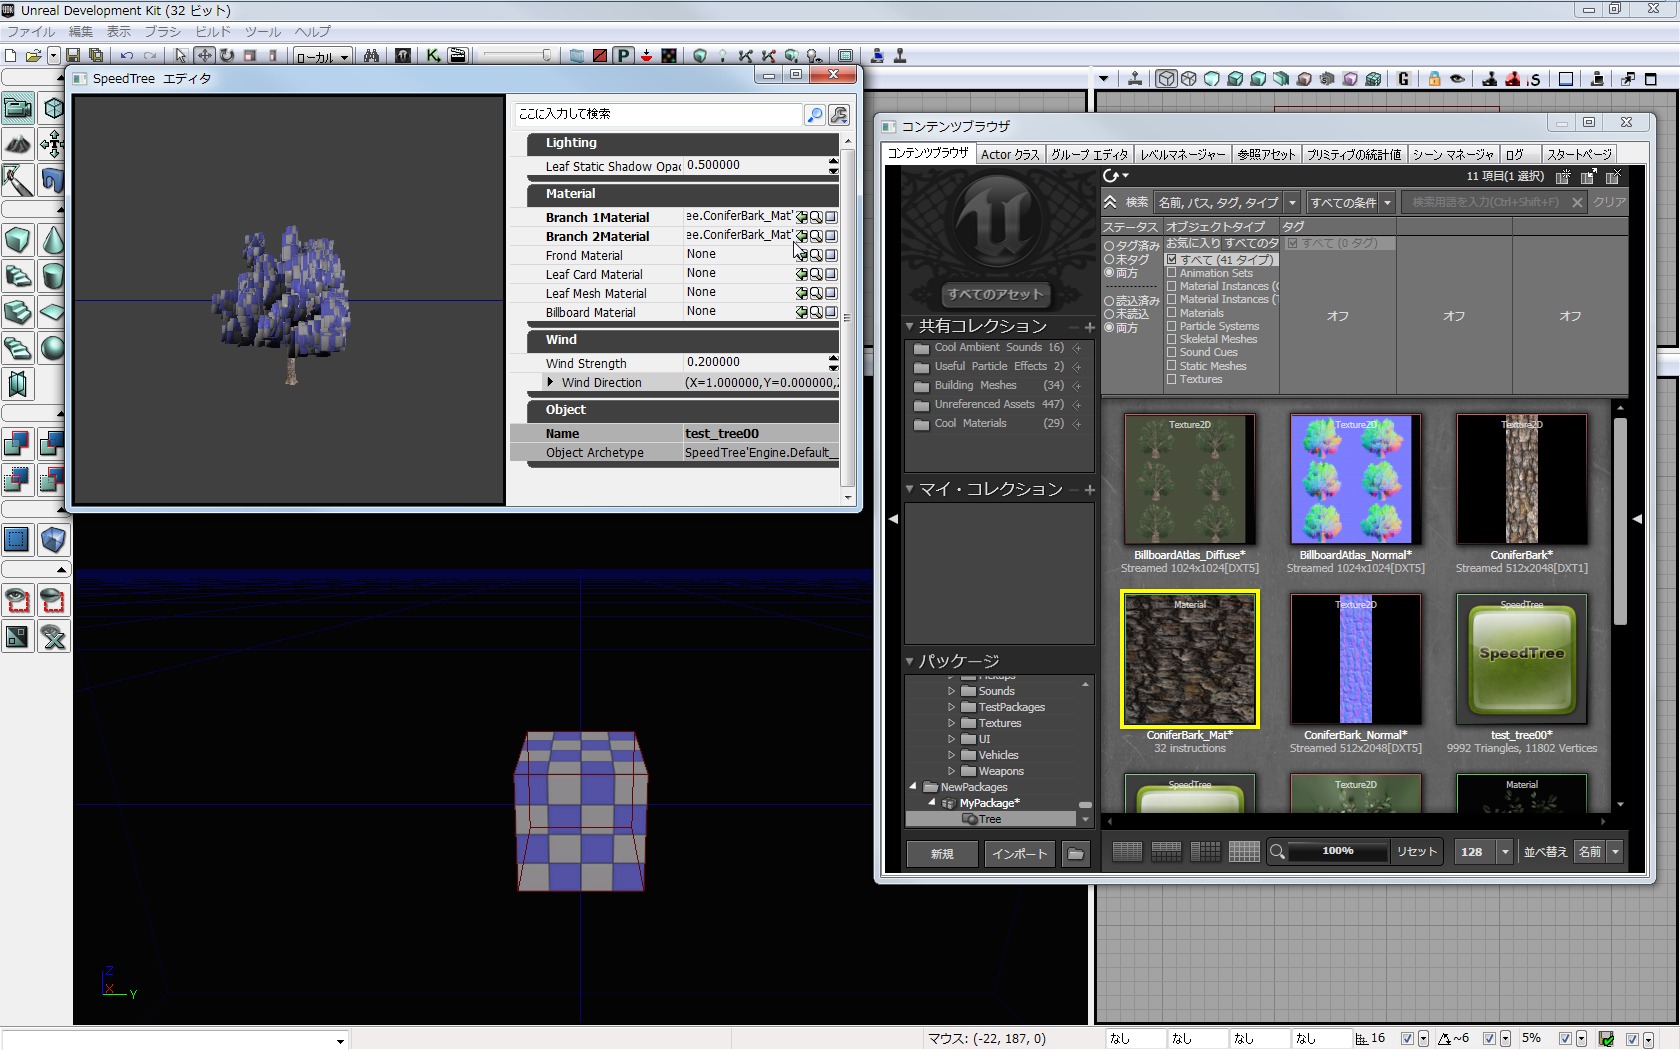Switch to the Actor クラス tab
1680x1050 pixels.
[x=1010, y=154]
